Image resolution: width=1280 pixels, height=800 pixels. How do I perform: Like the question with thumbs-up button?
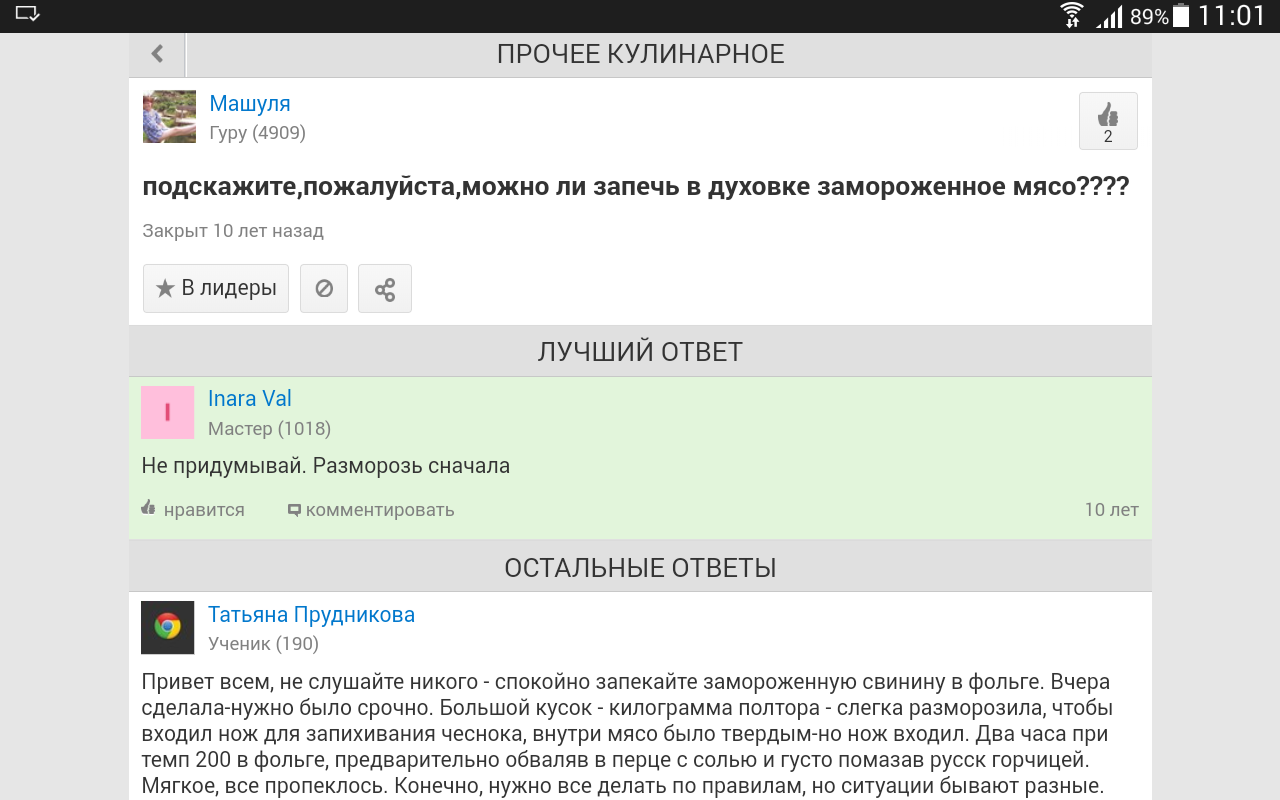[x=1107, y=121]
